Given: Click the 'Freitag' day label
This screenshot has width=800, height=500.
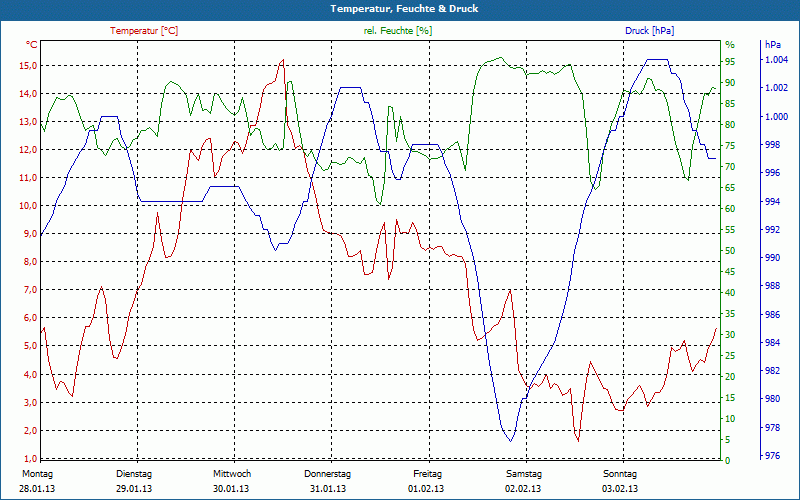Looking at the screenshot, I should (x=428, y=474).
